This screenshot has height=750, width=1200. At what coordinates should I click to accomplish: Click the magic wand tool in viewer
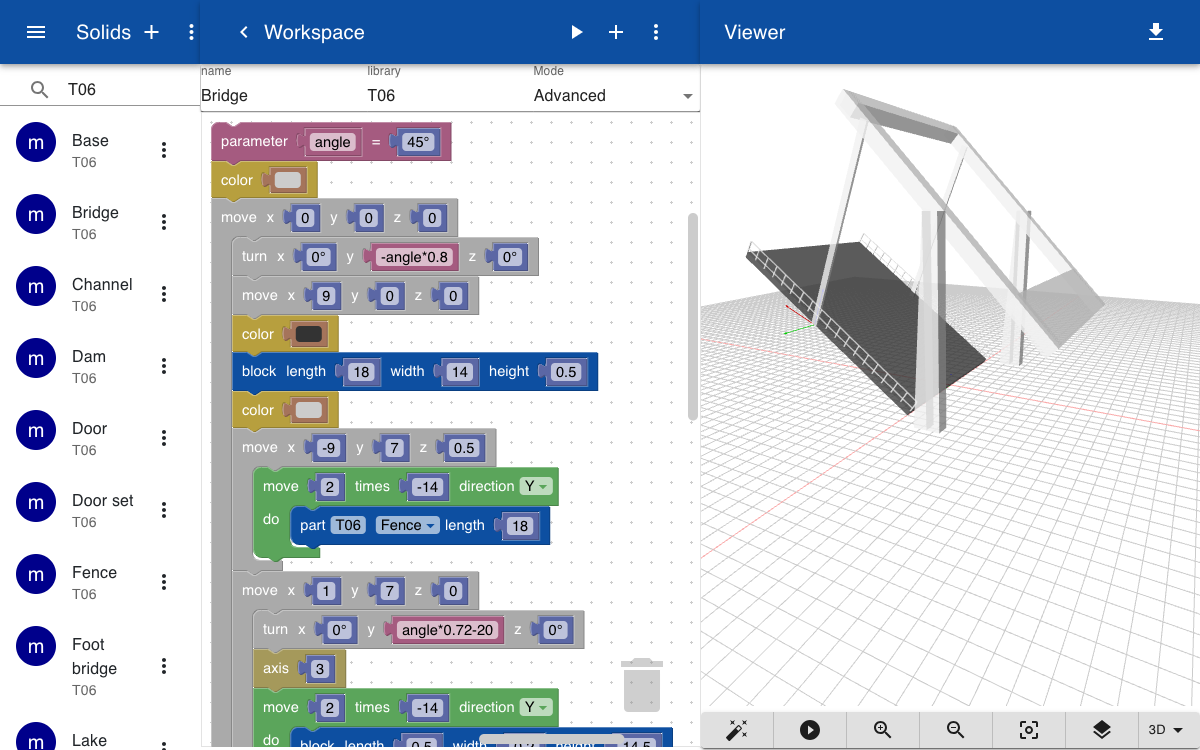[737, 730]
